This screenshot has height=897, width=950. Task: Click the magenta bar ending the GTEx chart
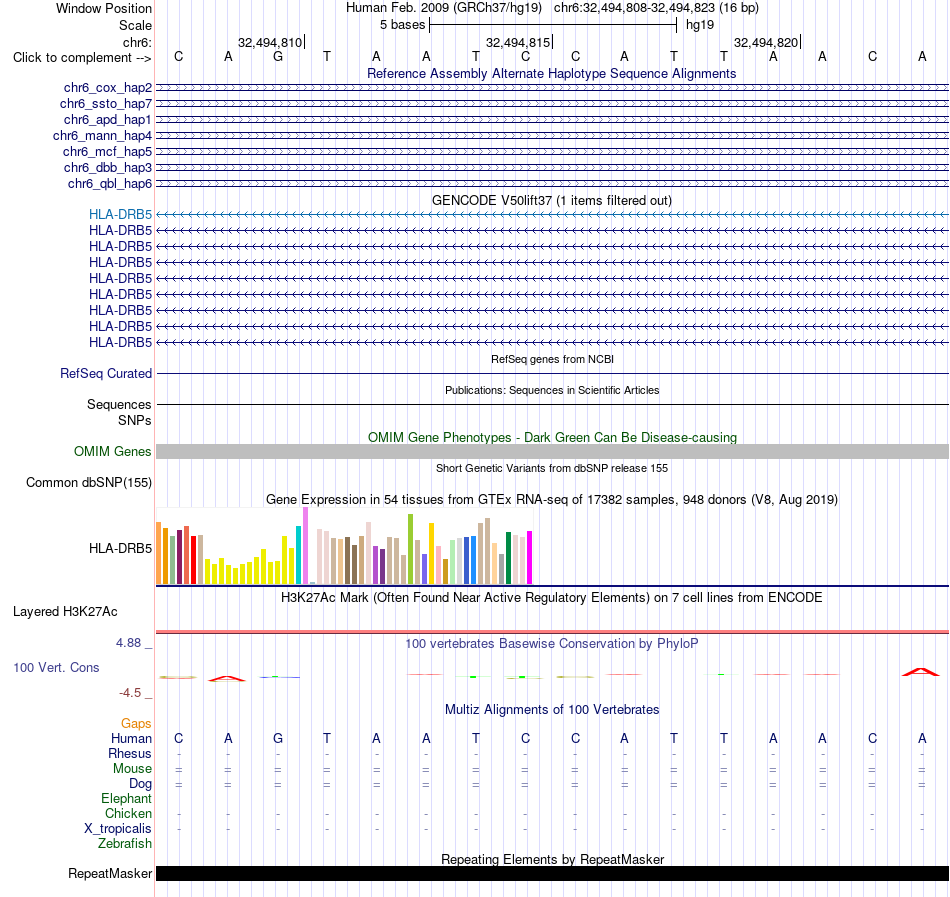pyautogui.click(x=530, y=557)
